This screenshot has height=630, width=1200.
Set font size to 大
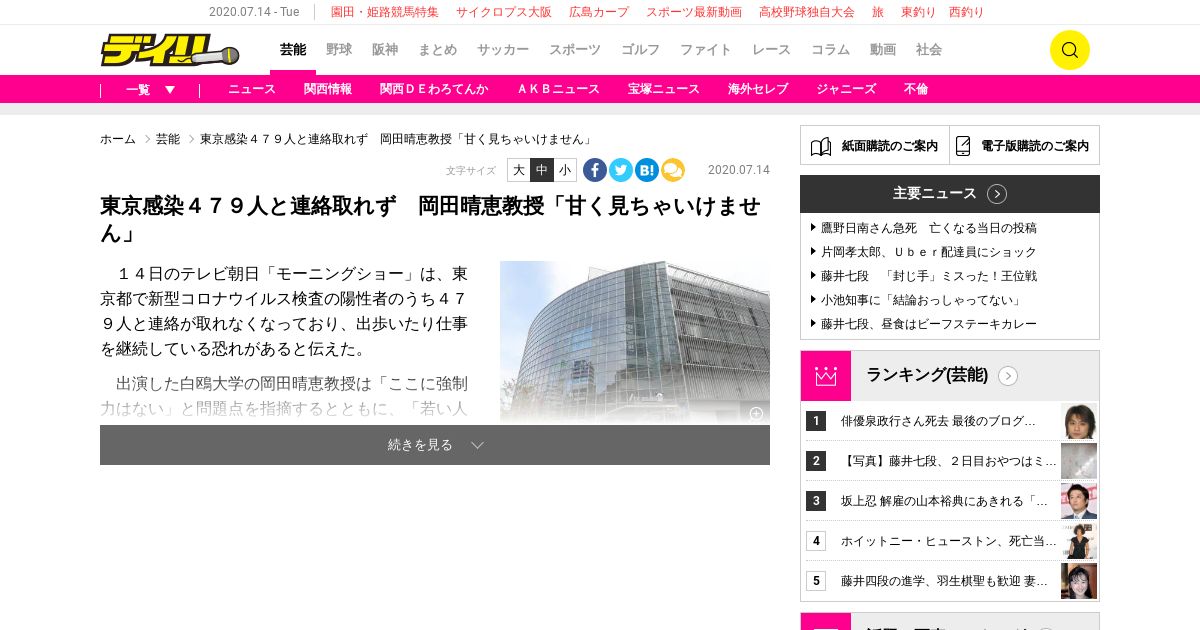tap(519, 170)
